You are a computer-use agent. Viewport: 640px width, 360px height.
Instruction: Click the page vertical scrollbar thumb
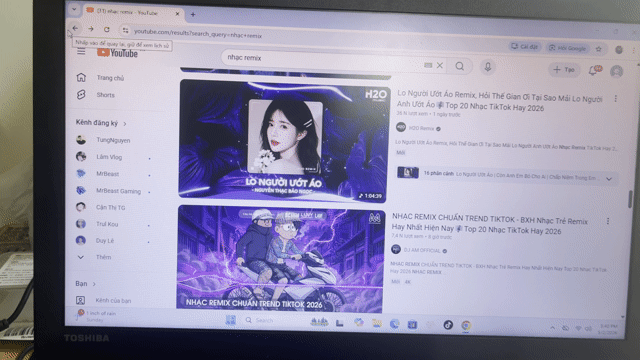630,199
